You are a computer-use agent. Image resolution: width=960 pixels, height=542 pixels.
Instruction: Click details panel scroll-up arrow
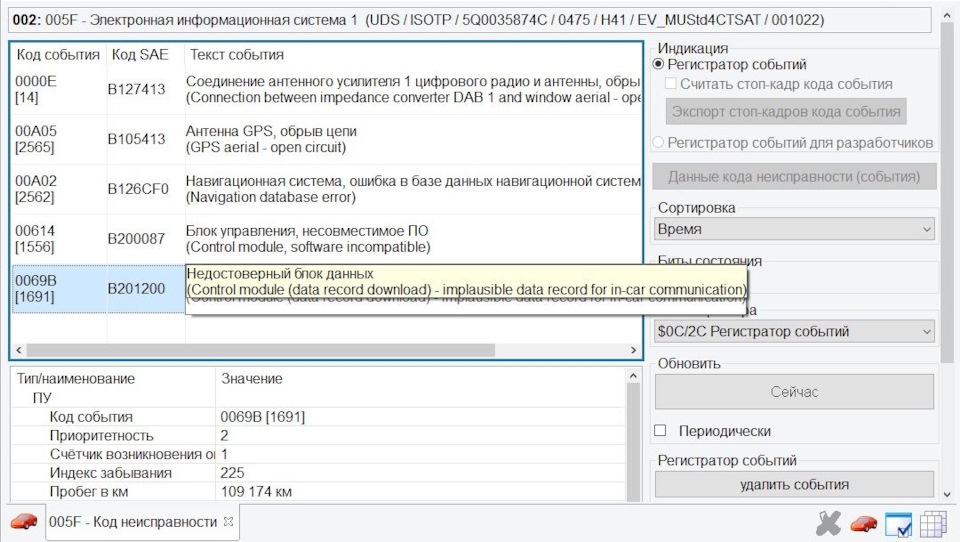tap(633, 375)
